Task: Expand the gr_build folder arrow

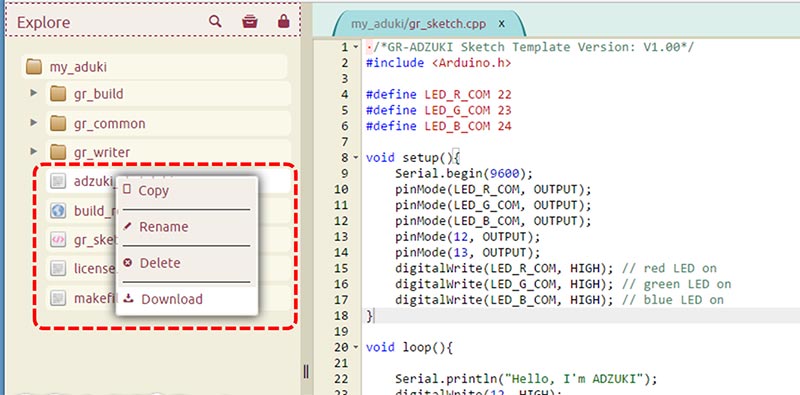Action: (x=34, y=93)
